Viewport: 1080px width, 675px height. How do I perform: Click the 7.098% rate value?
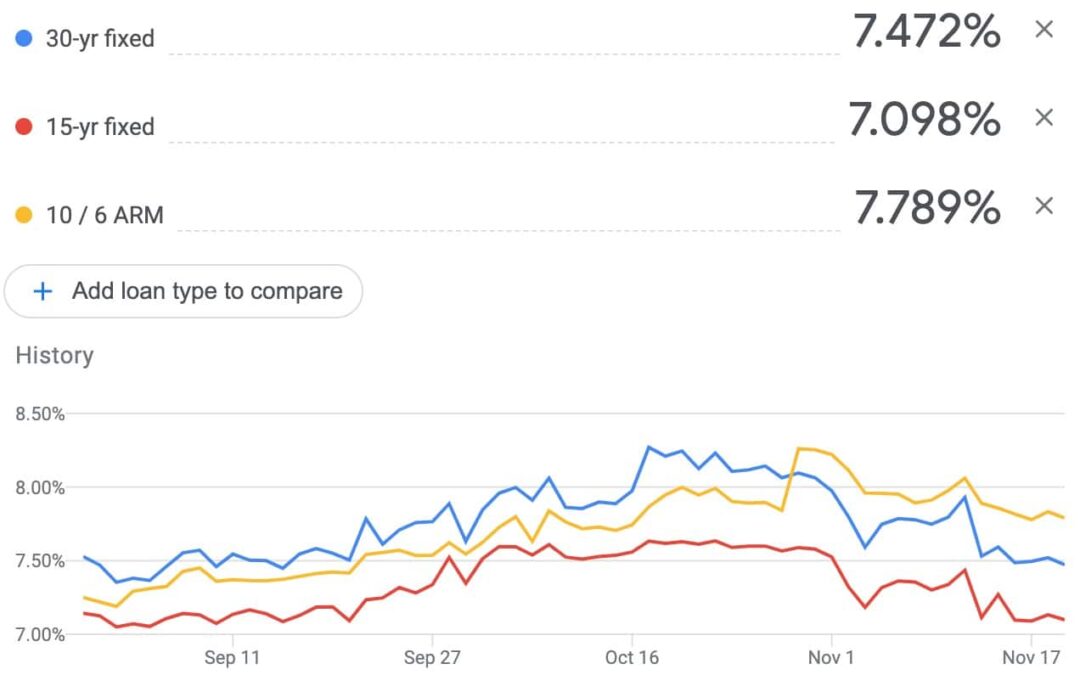(x=924, y=120)
